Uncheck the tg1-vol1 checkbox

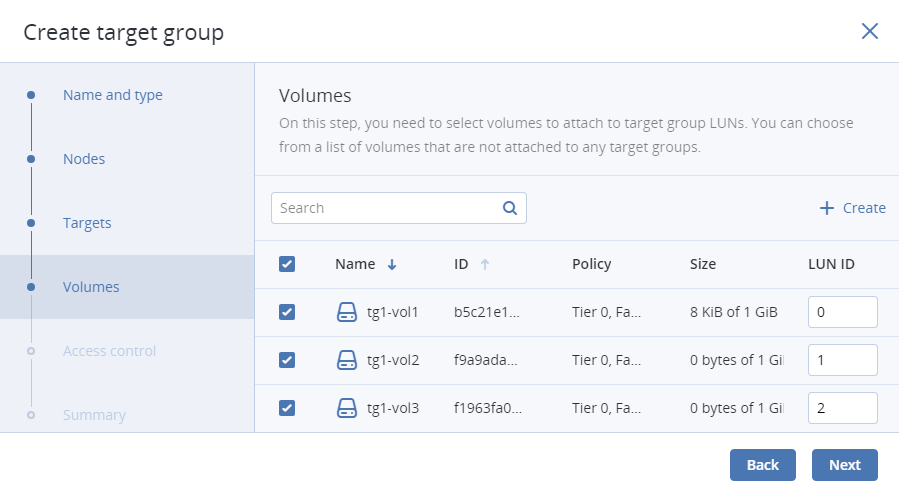click(x=287, y=312)
